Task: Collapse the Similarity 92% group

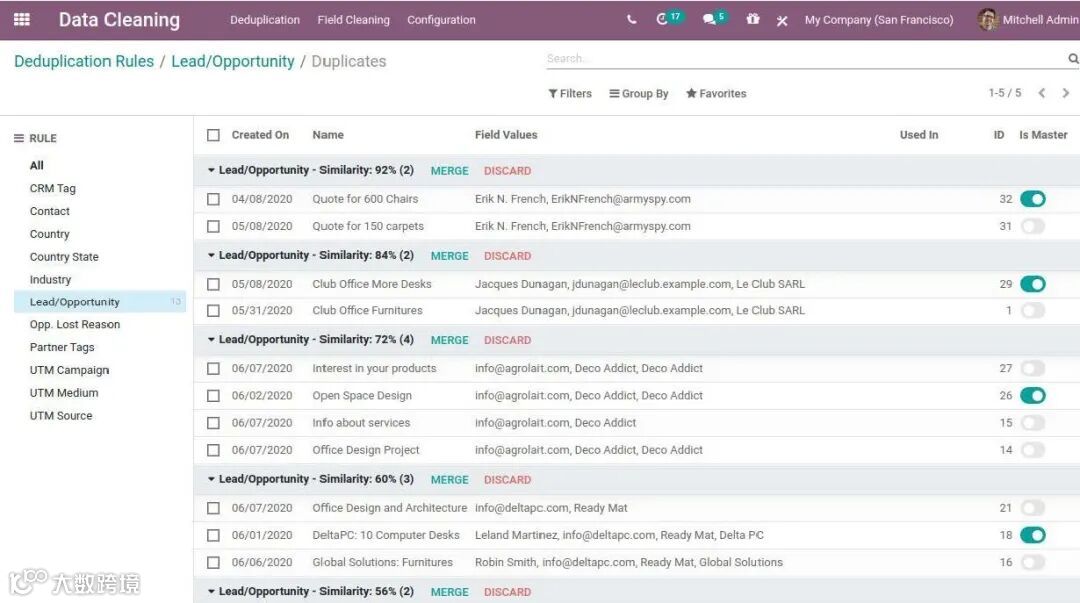Action: (211, 170)
